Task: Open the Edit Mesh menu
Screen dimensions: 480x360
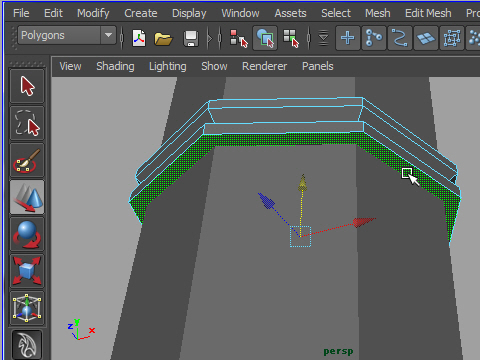Action: (428, 13)
